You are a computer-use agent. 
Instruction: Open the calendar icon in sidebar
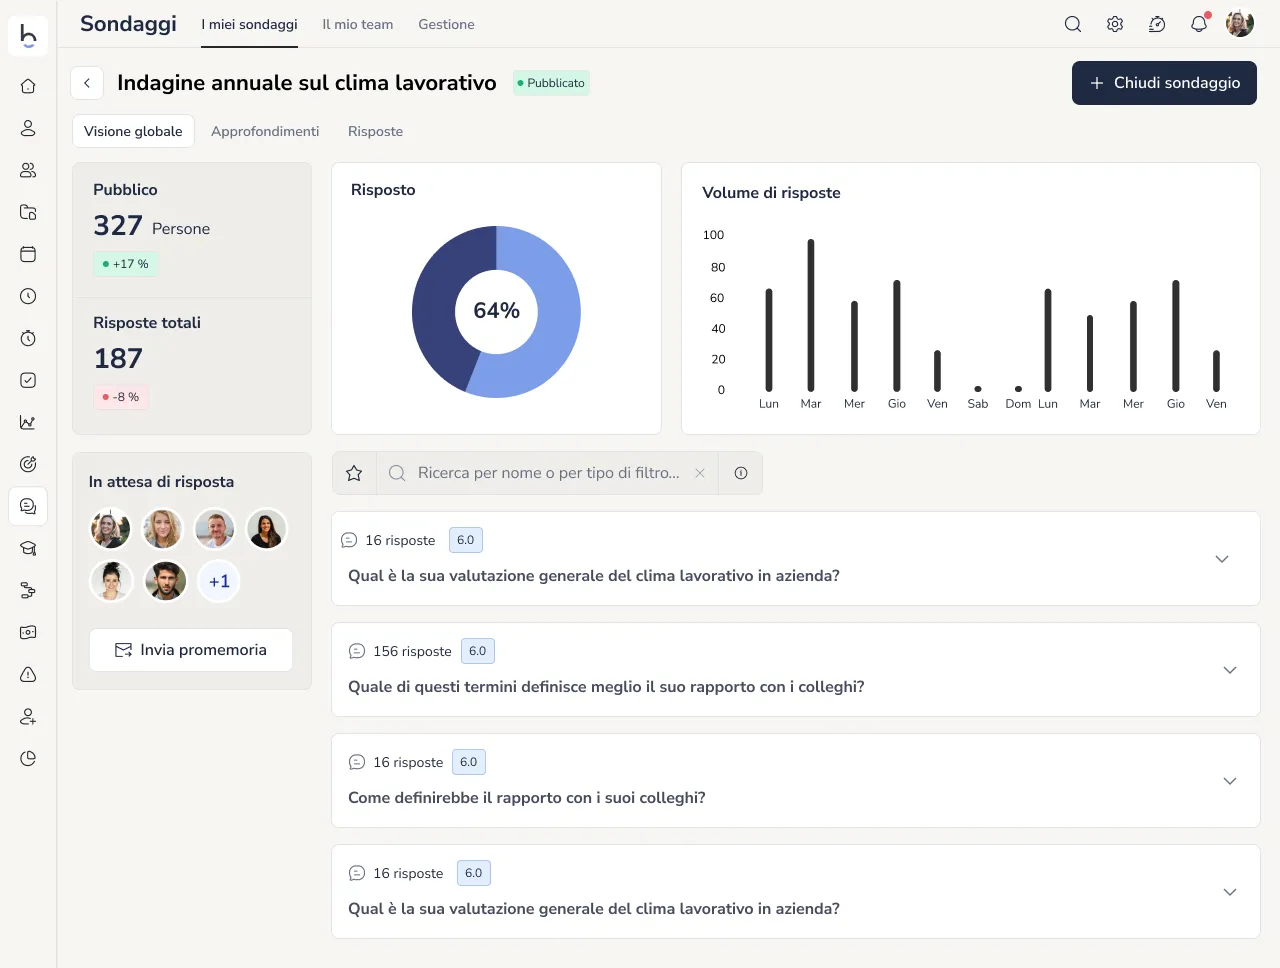(x=28, y=254)
